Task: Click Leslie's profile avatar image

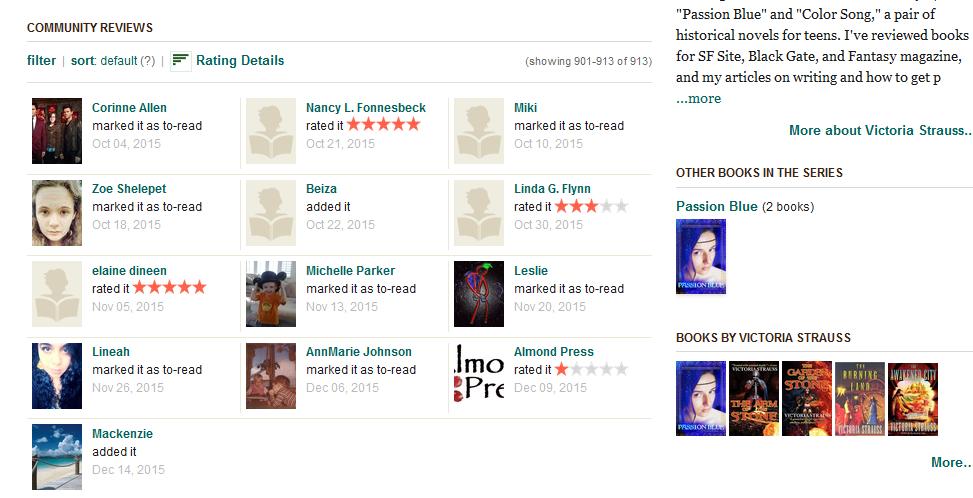Action: point(479,294)
